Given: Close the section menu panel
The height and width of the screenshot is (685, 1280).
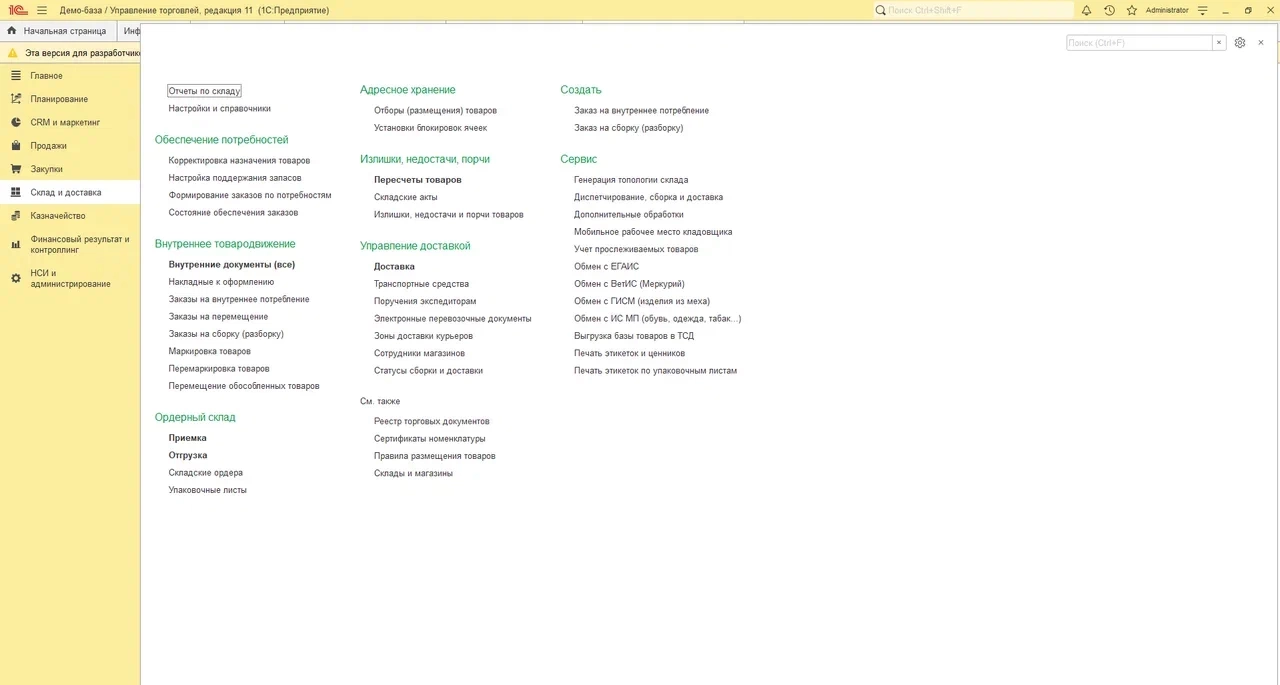Looking at the screenshot, I should [1261, 43].
